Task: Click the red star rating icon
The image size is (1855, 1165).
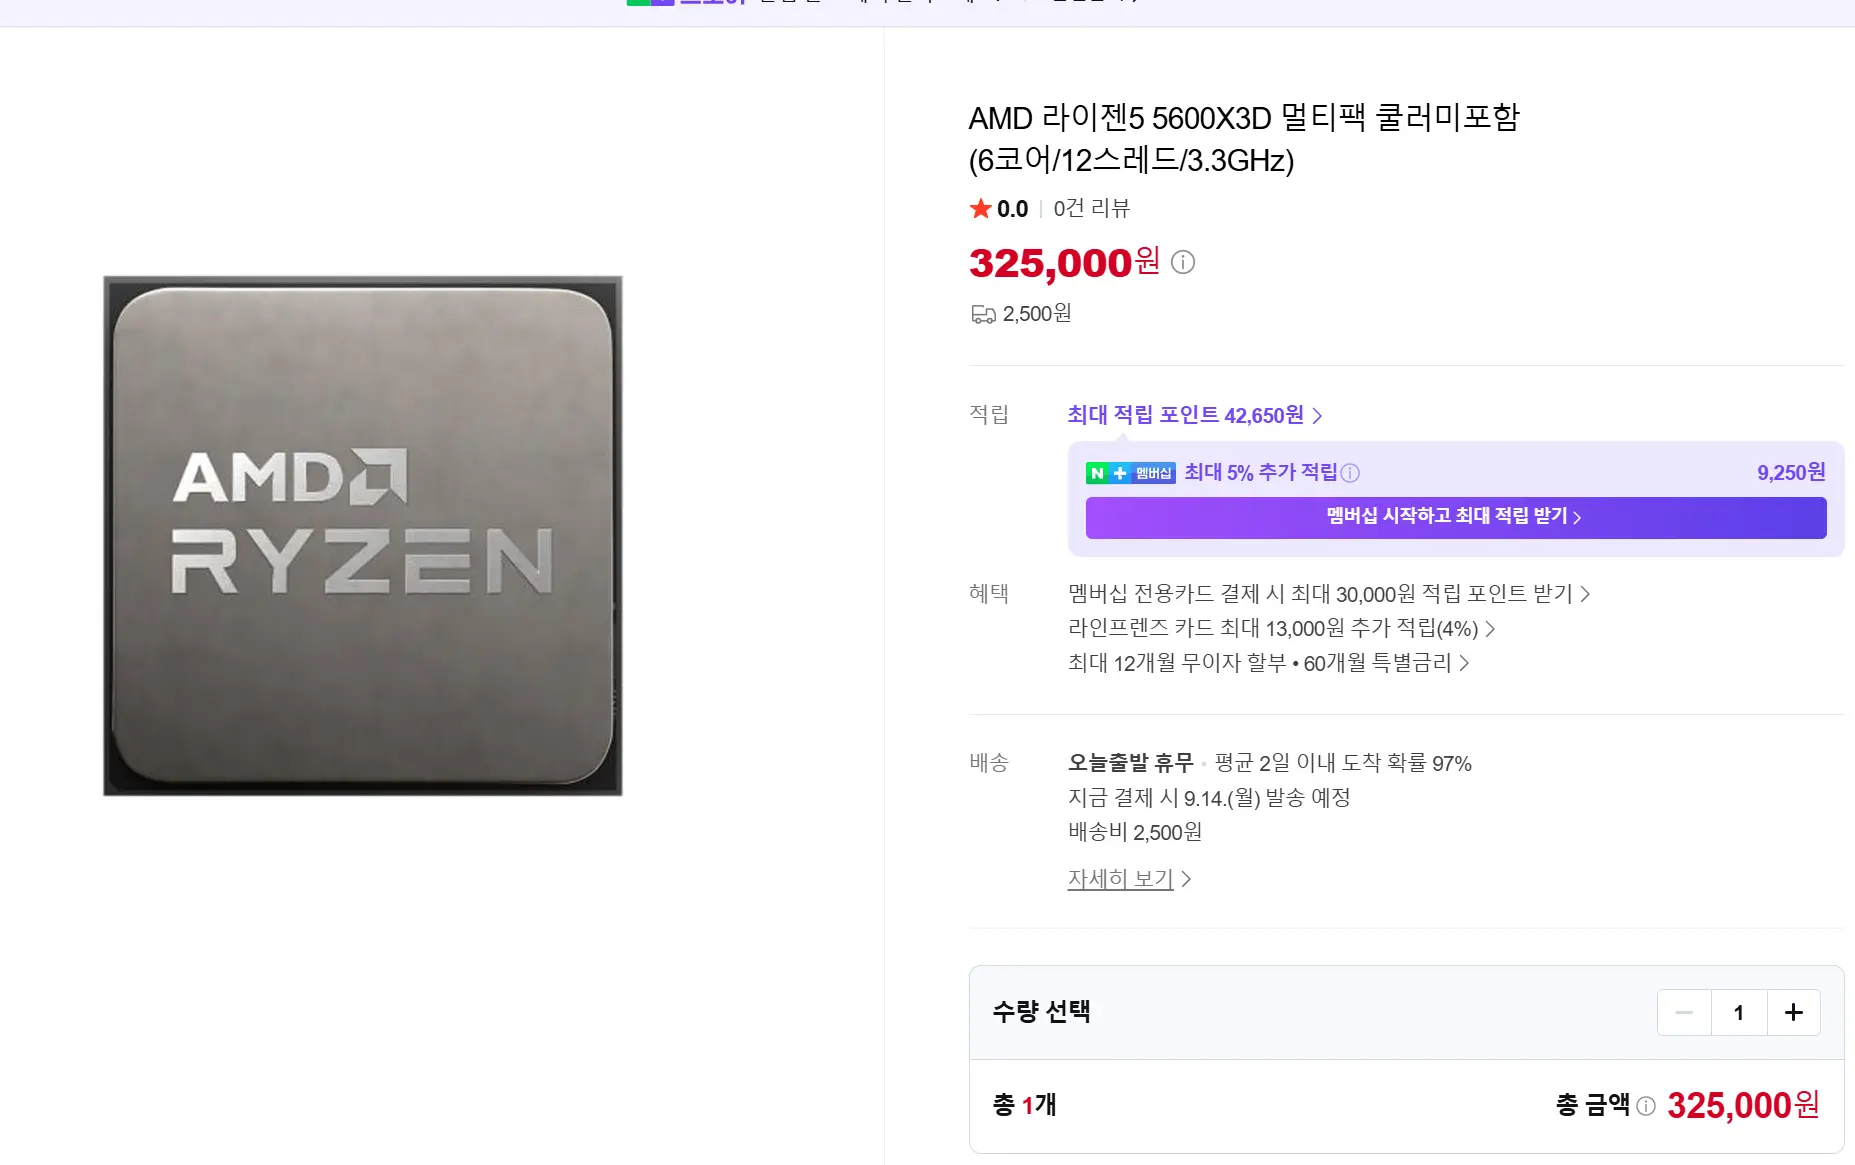Action: [980, 208]
